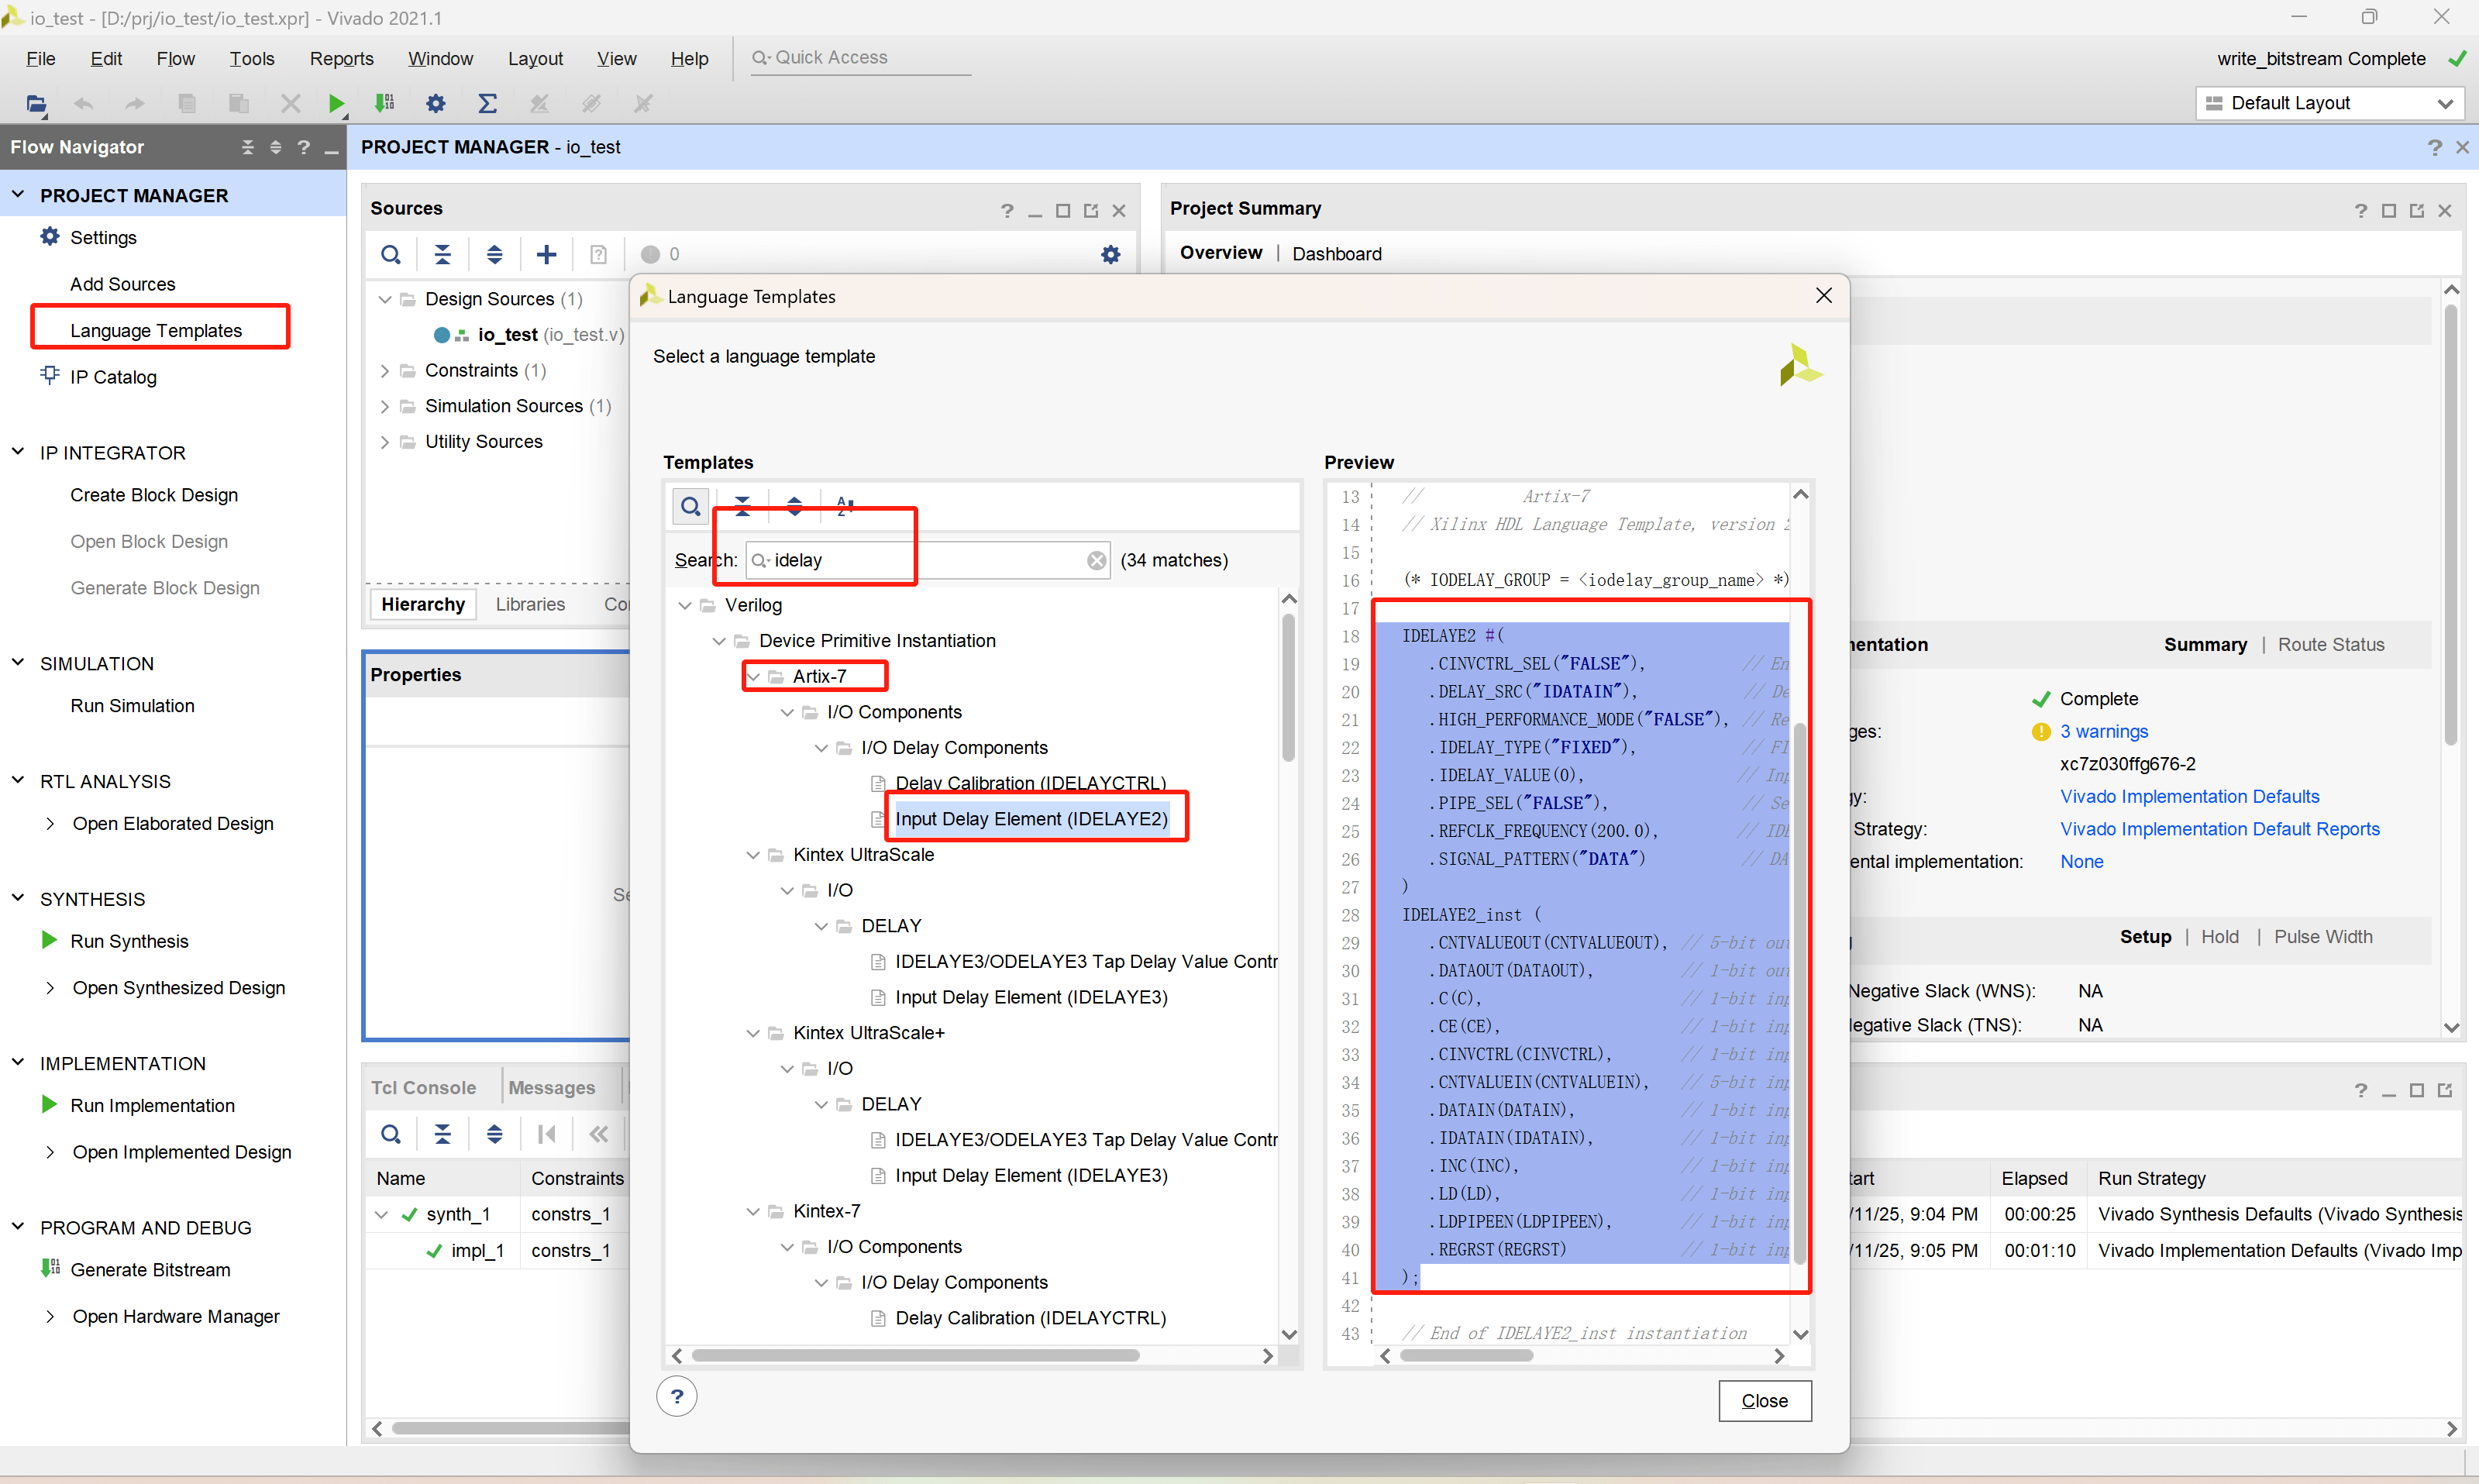Image resolution: width=2479 pixels, height=1484 pixels.
Task: Click search icon in Templates toolbar
Action: [690, 506]
